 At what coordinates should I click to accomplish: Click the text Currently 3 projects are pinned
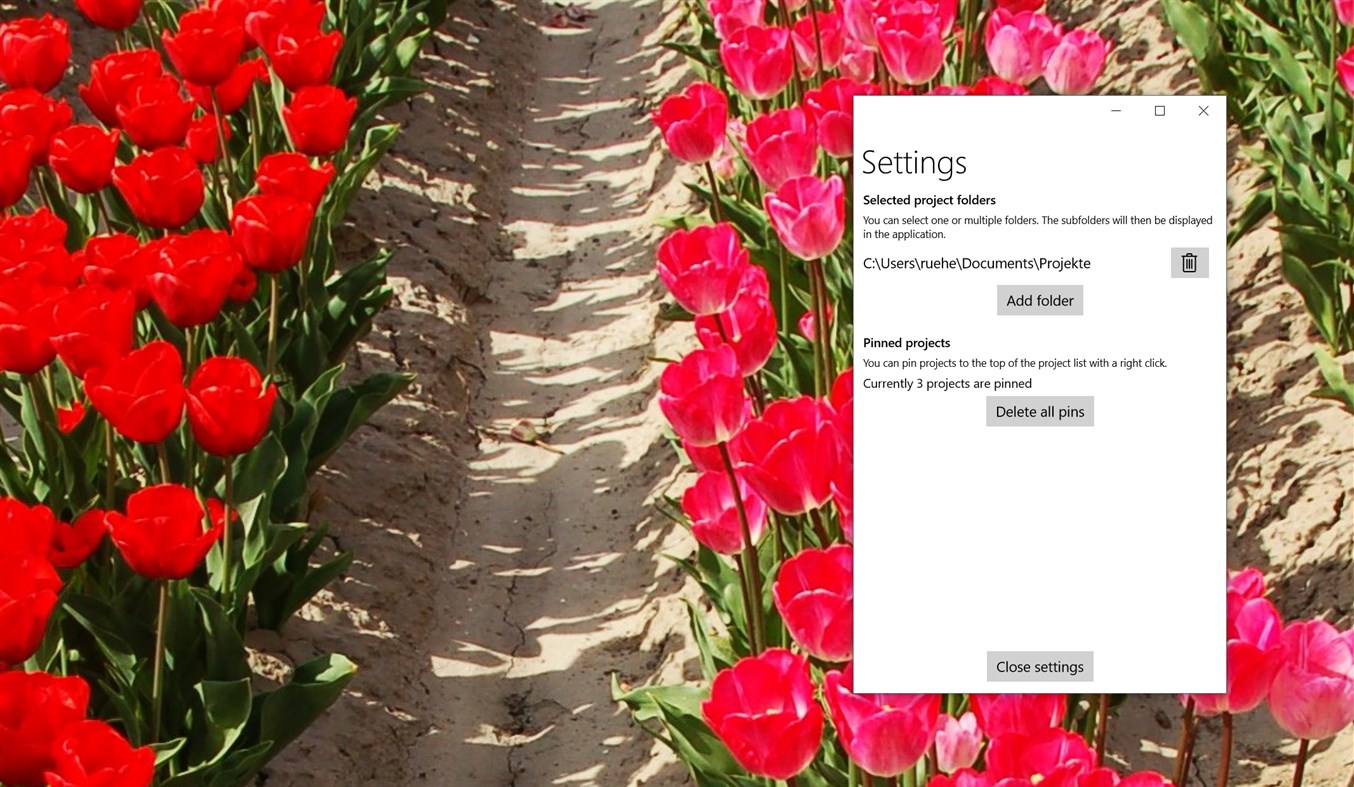coord(946,383)
